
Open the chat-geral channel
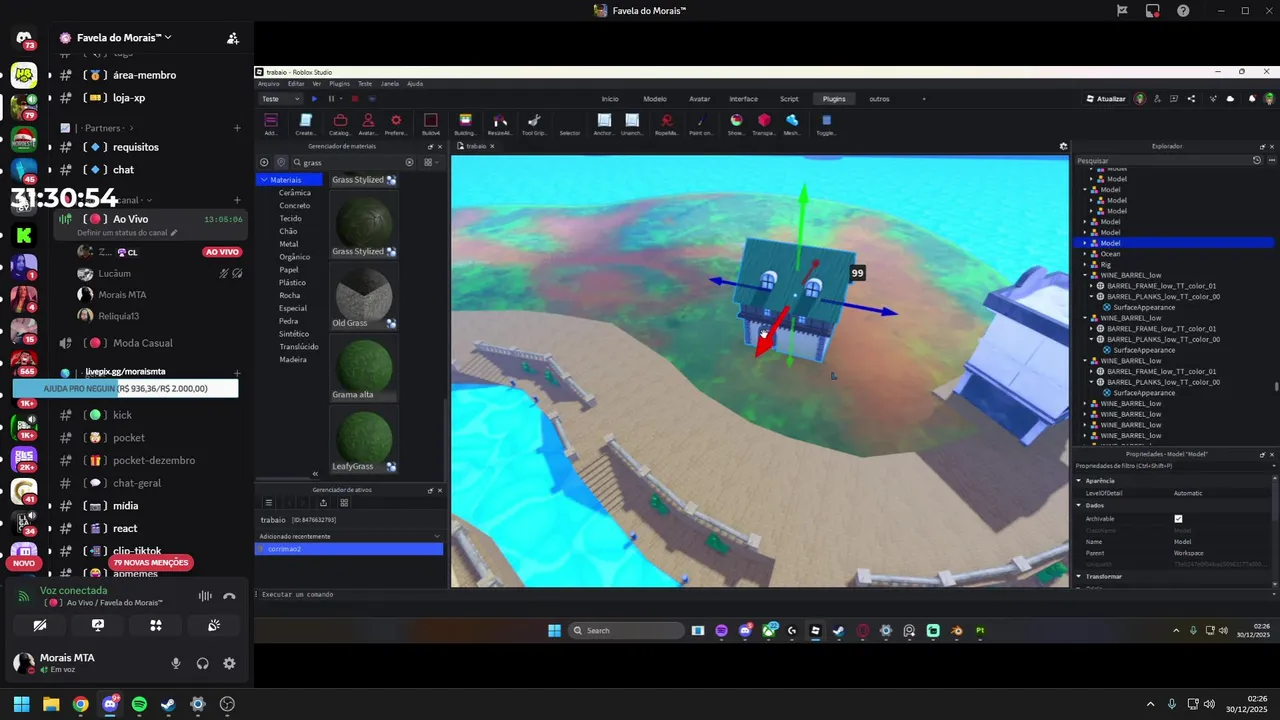pos(136,483)
